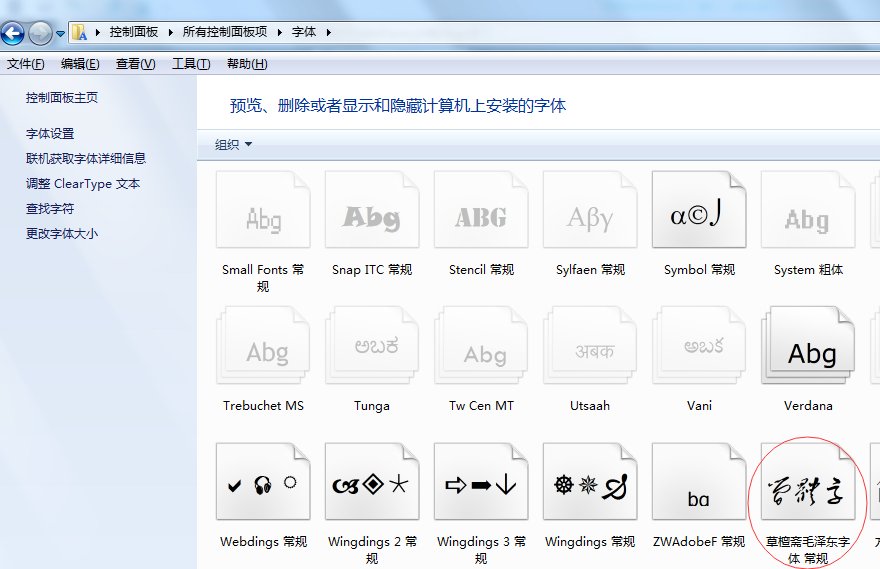Select the Snap ITC font icon

click(x=372, y=210)
